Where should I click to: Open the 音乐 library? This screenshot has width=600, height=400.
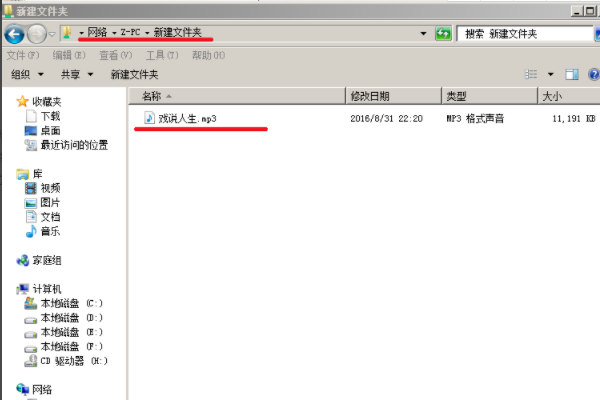pos(49,231)
